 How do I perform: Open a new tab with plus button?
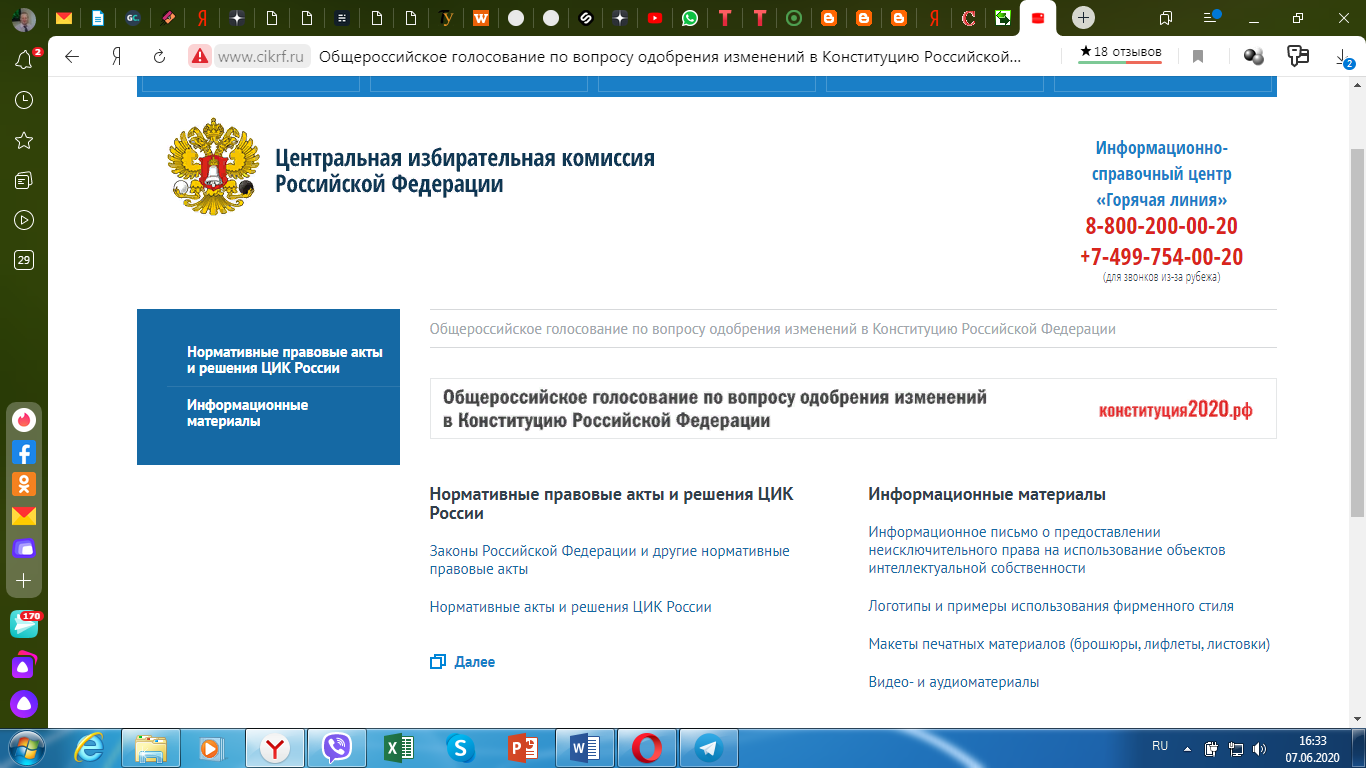(x=1083, y=17)
